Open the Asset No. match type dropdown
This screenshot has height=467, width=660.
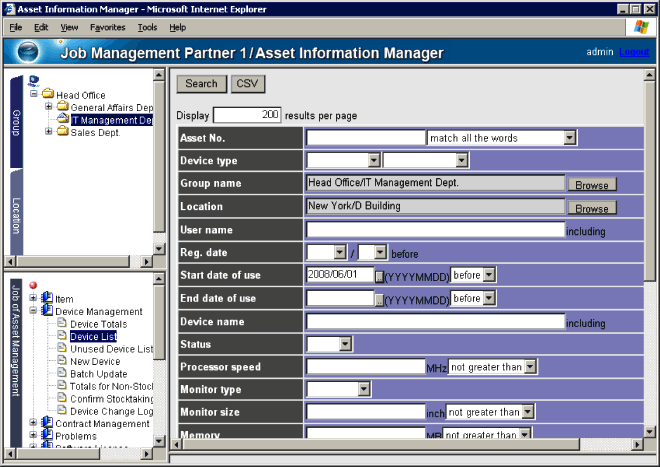(x=570, y=138)
